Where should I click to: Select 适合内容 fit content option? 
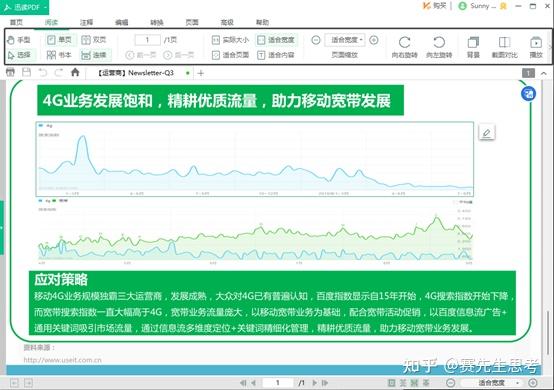point(276,55)
